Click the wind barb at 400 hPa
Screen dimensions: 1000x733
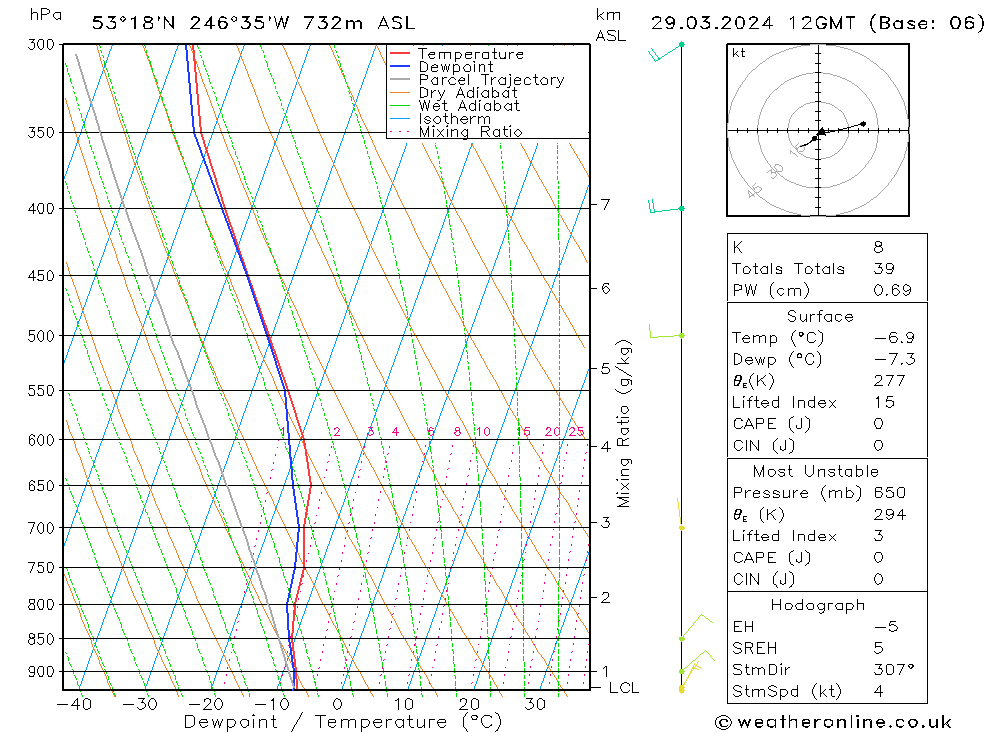pos(666,206)
